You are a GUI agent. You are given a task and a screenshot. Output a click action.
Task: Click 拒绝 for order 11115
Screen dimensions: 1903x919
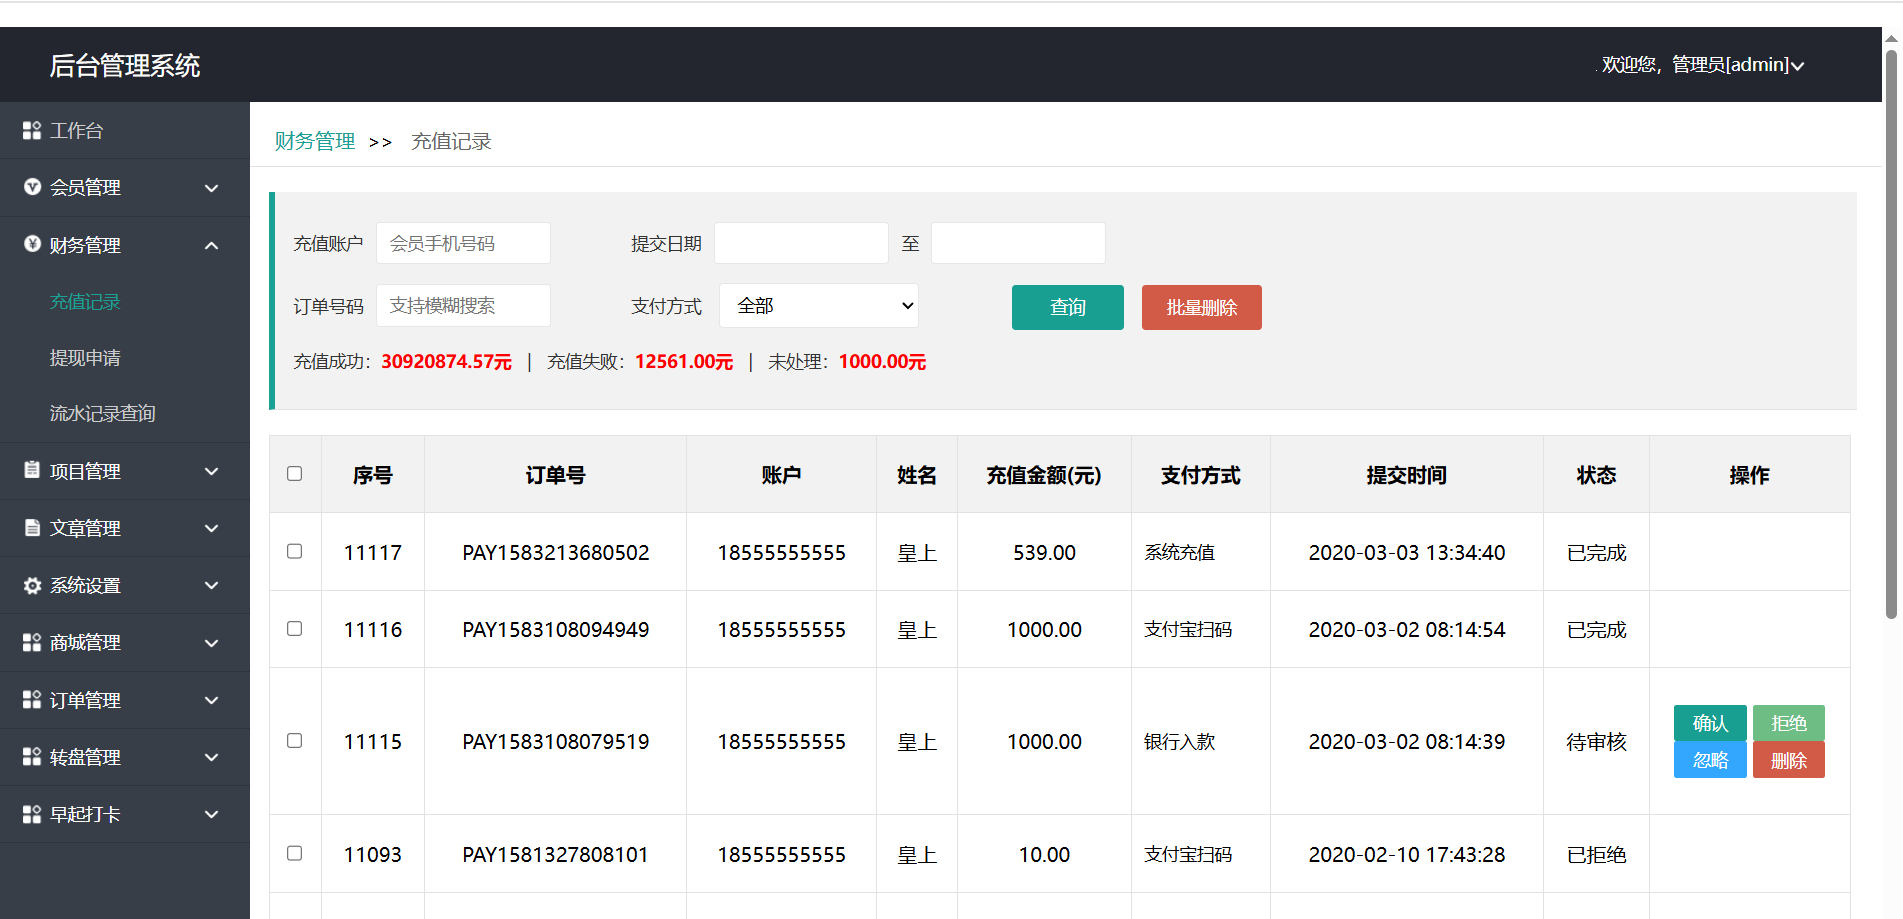[x=1789, y=723]
